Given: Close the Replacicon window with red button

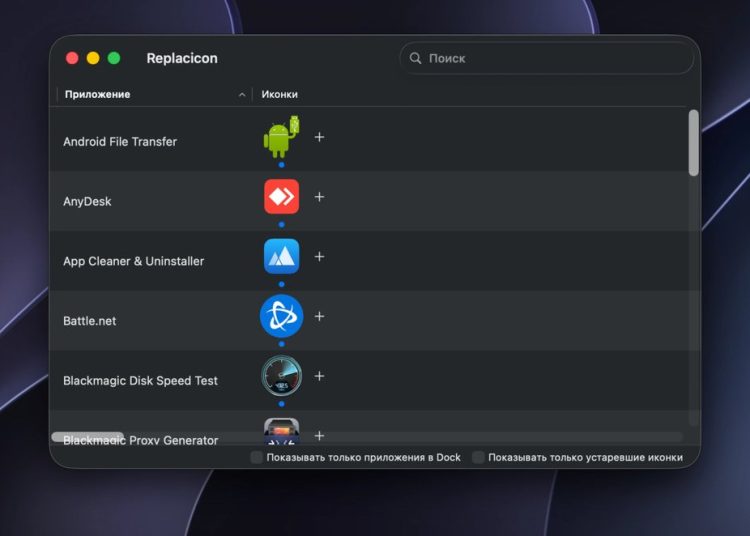Looking at the screenshot, I should (x=72, y=58).
